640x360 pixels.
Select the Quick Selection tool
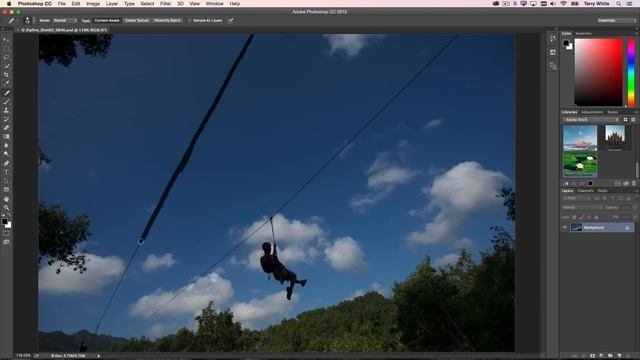(6, 66)
